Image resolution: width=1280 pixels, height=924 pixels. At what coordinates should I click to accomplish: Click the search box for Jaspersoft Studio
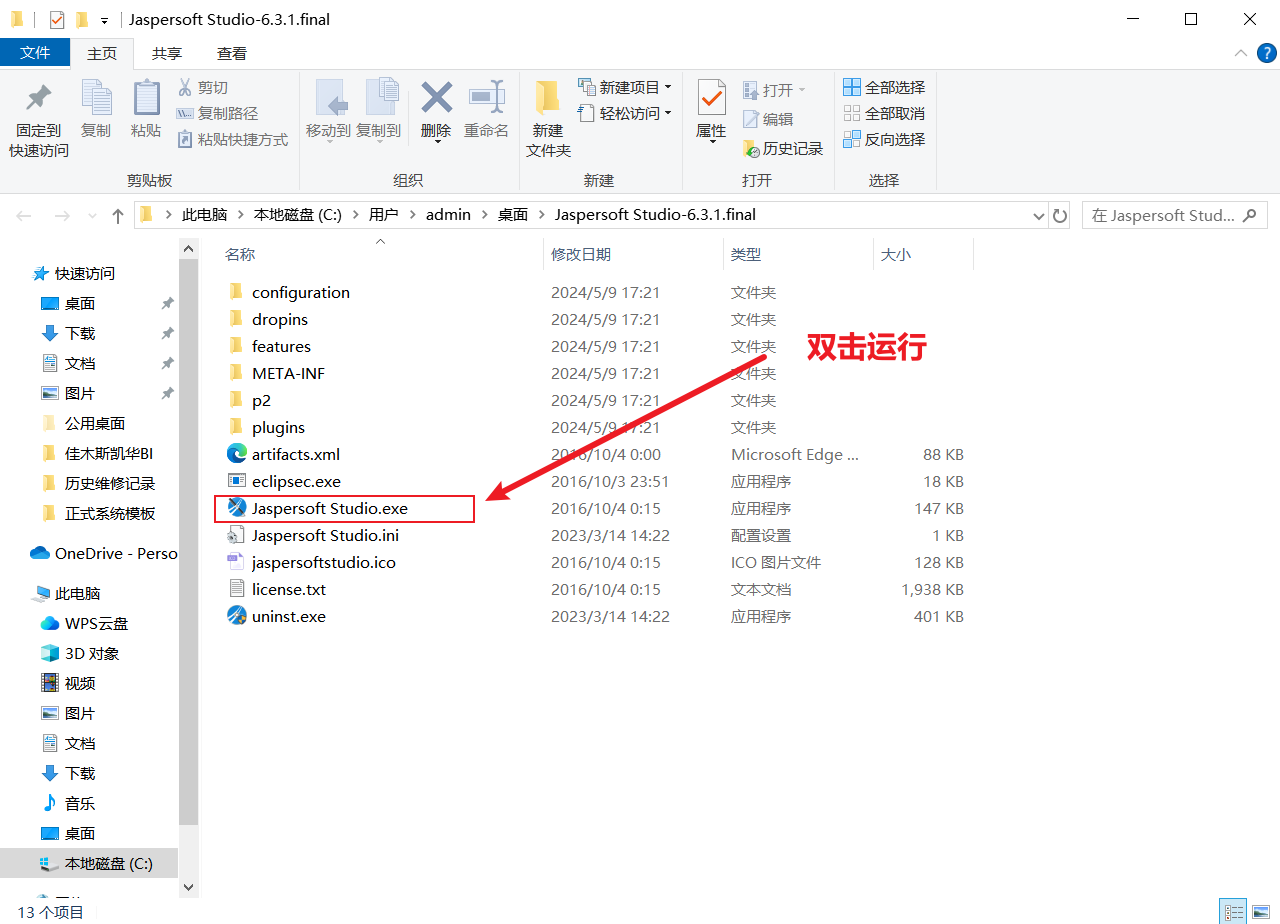click(x=1174, y=215)
